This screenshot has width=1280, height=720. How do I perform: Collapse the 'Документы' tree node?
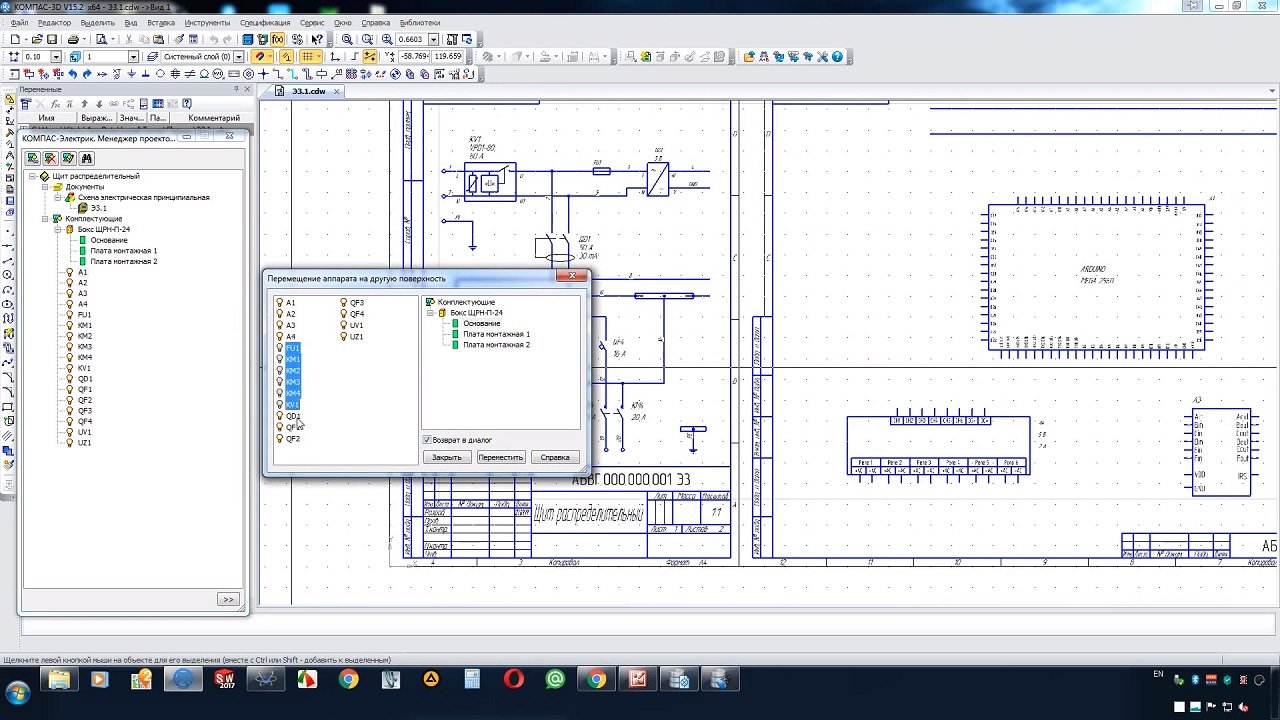pyautogui.click(x=45, y=187)
